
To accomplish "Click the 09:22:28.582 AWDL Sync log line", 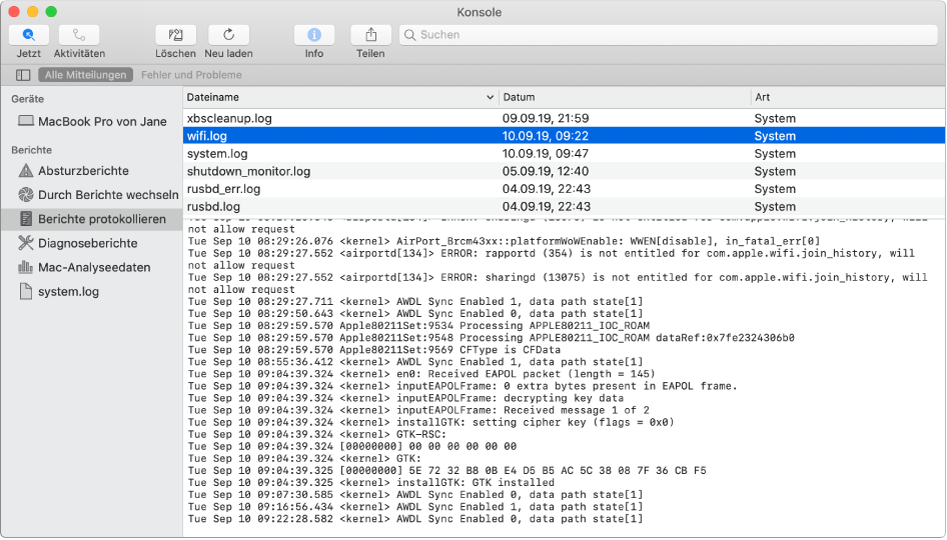I will tap(415, 519).
